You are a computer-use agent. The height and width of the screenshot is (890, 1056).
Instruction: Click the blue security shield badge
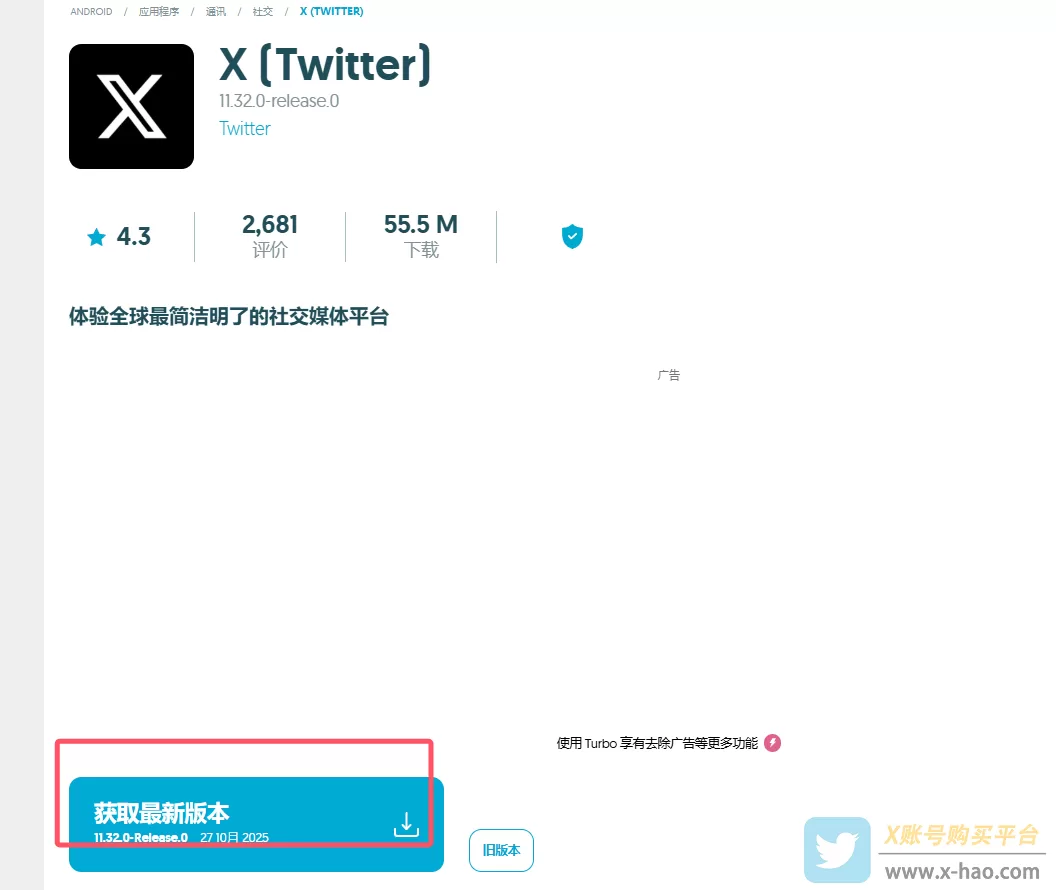572,236
